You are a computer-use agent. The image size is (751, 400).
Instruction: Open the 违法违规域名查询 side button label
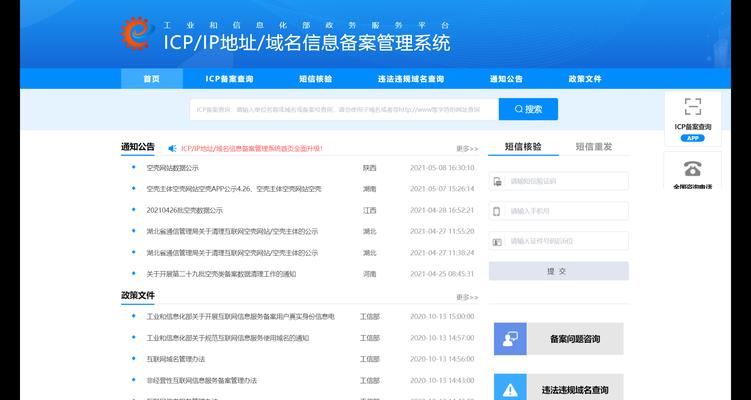tap(575, 390)
